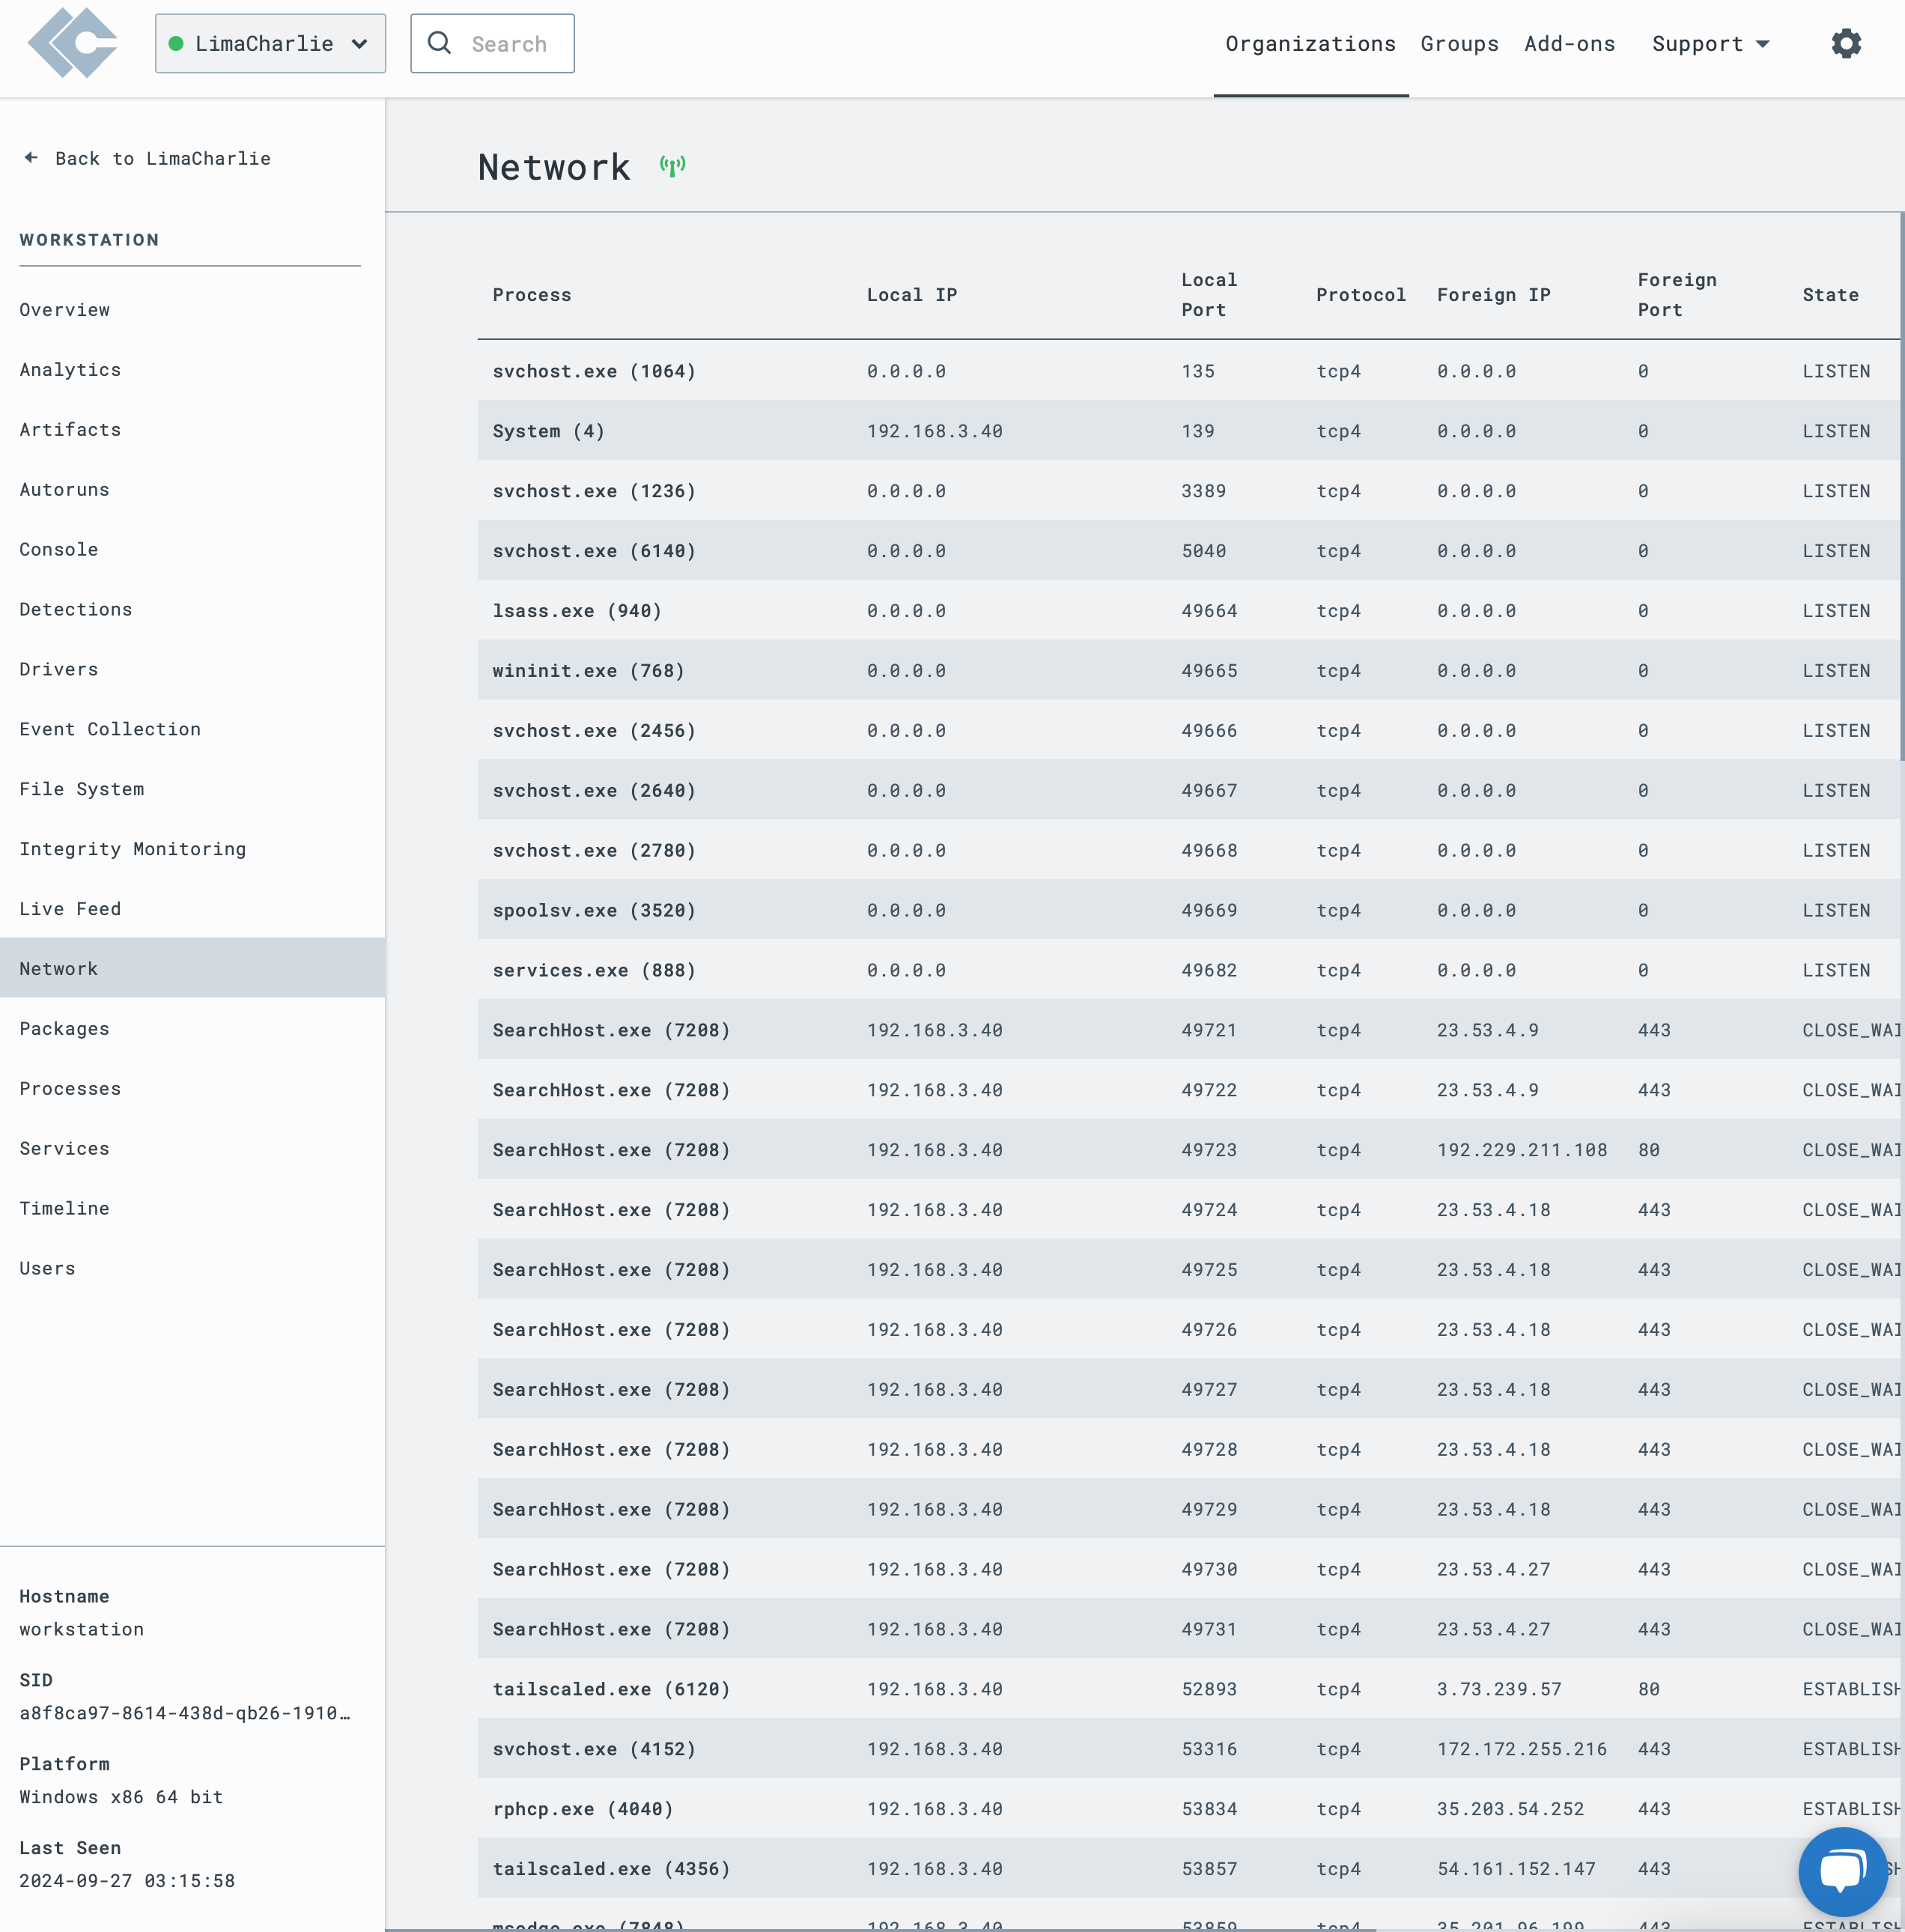Click local port 49723 cell
This screenshot has height=1932, width=1905.
coord(1209,1150)
